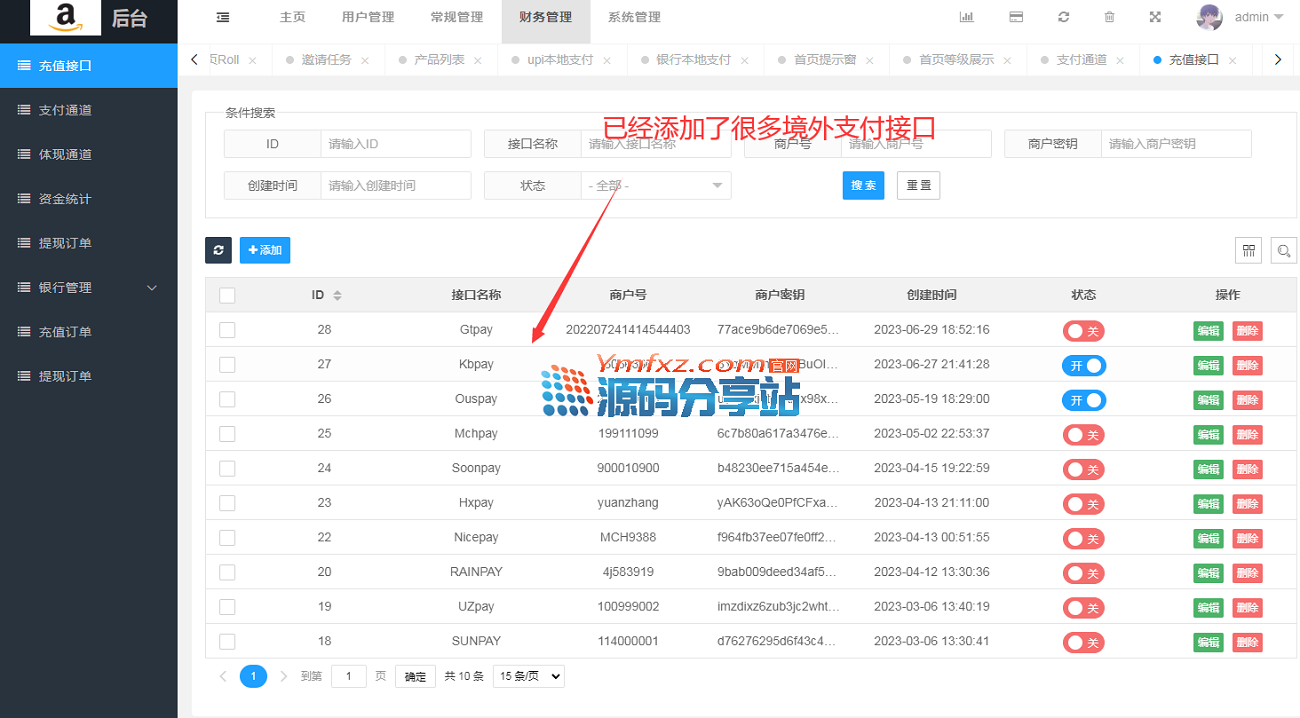The image size is (1300, 718).
Task: Open the statistics chart icon in header
Action: click(x=966, y=17)
